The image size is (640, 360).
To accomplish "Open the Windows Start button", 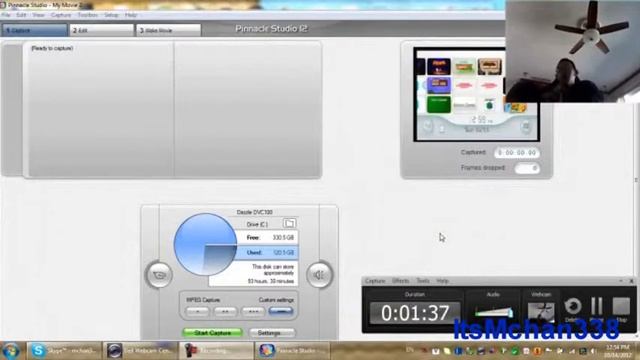I will (11, 351).
